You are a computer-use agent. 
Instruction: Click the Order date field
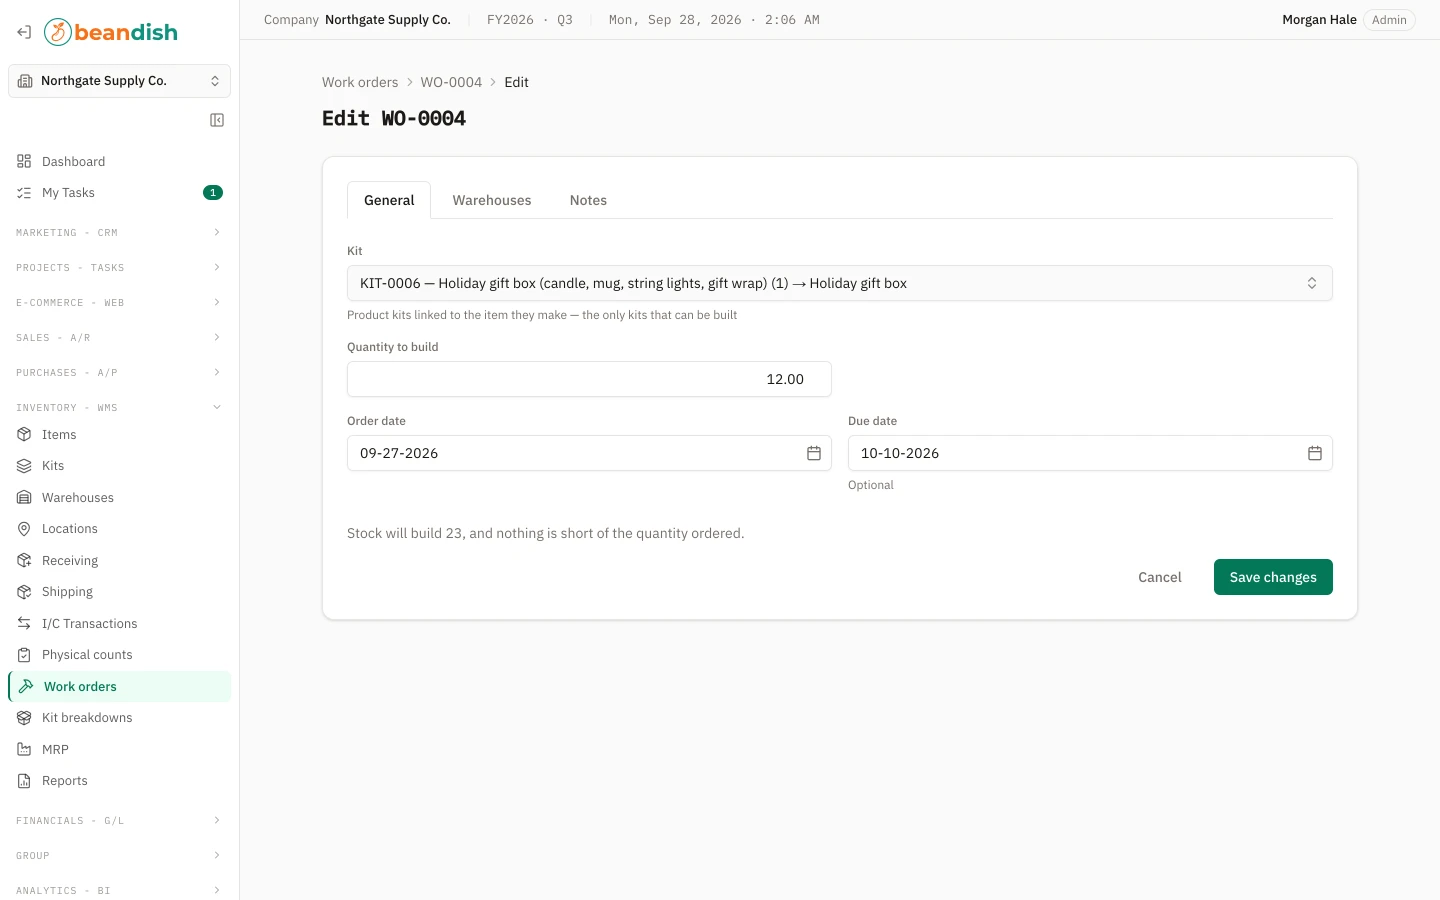[589, 453]
